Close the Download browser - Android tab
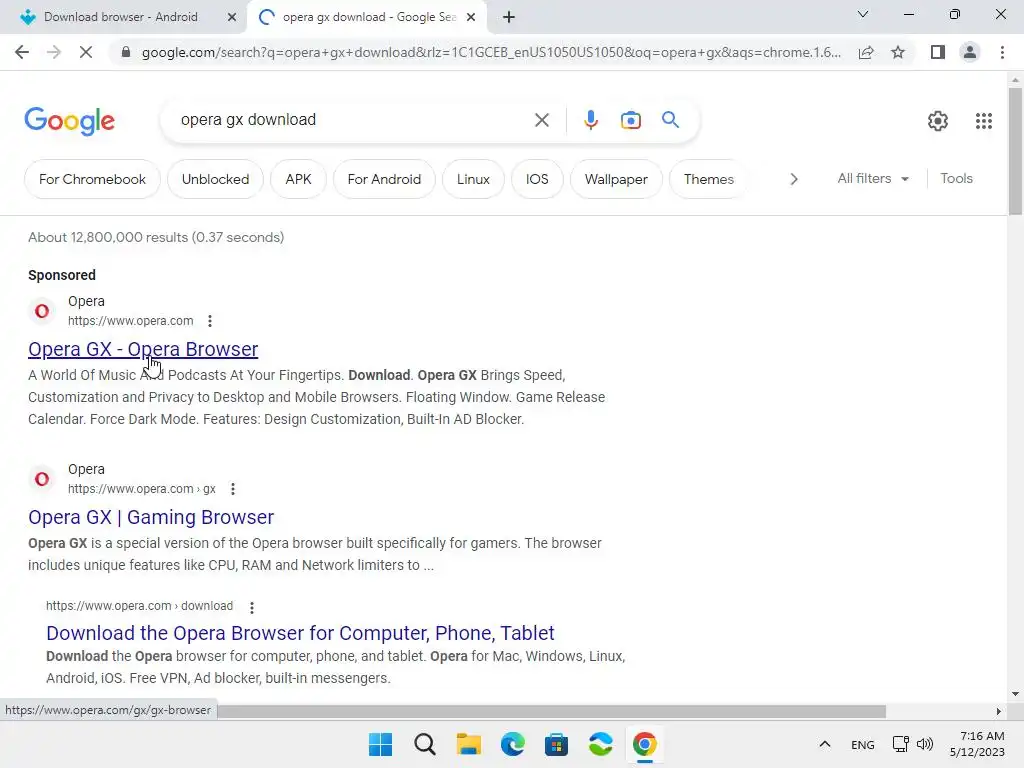This screenshot has width=1024, height=768. click(x=231, y=17)
